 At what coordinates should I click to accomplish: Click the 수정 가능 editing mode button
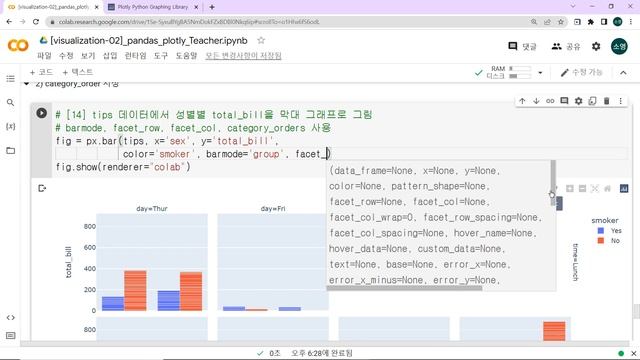pos(582,73)
